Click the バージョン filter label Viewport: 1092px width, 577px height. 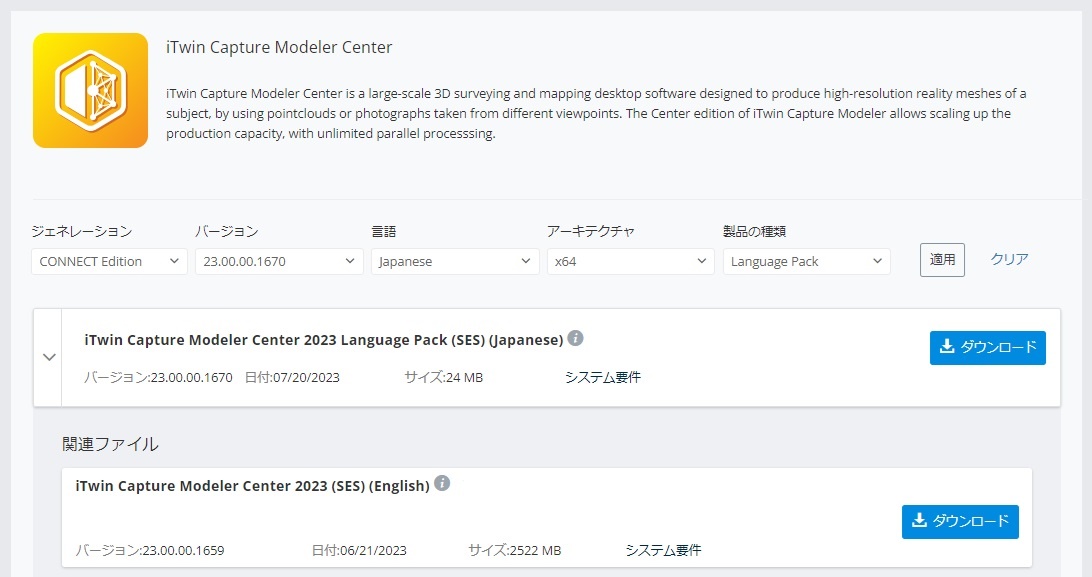[227, 231]
